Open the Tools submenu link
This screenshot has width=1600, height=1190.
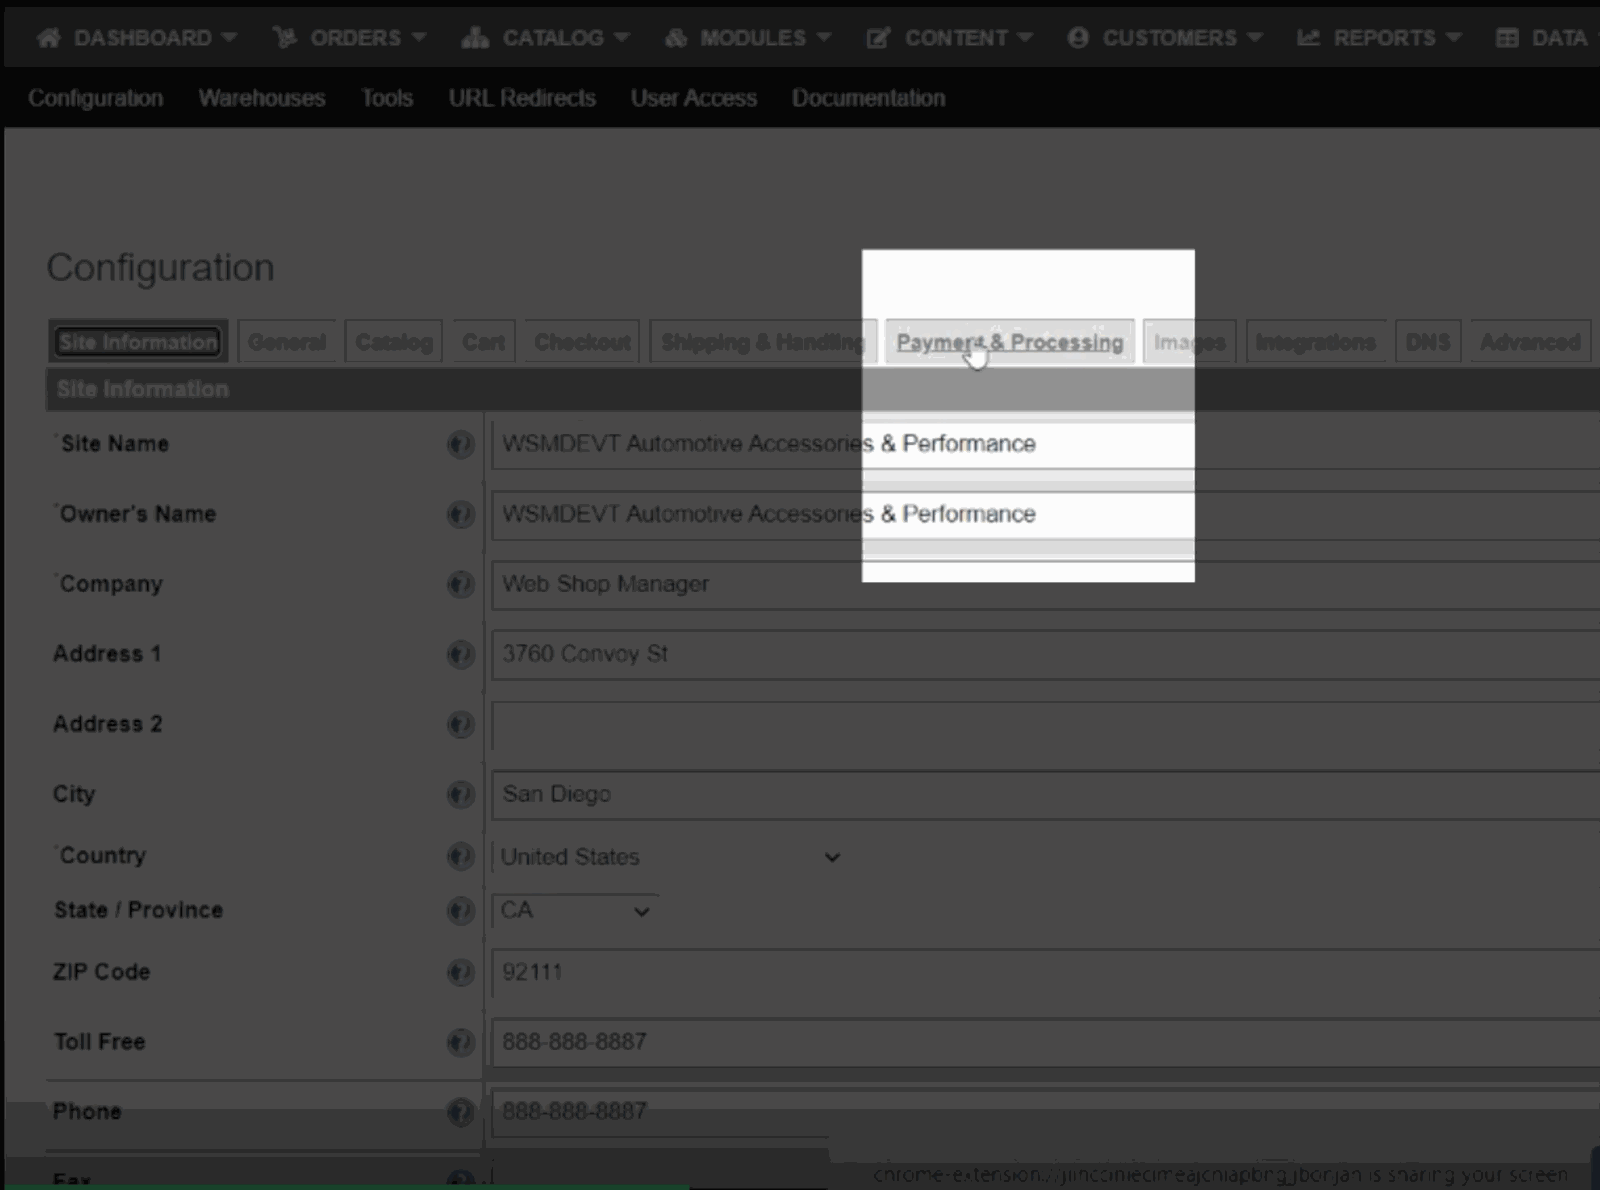pyautogui.click(x=387, y=98)
